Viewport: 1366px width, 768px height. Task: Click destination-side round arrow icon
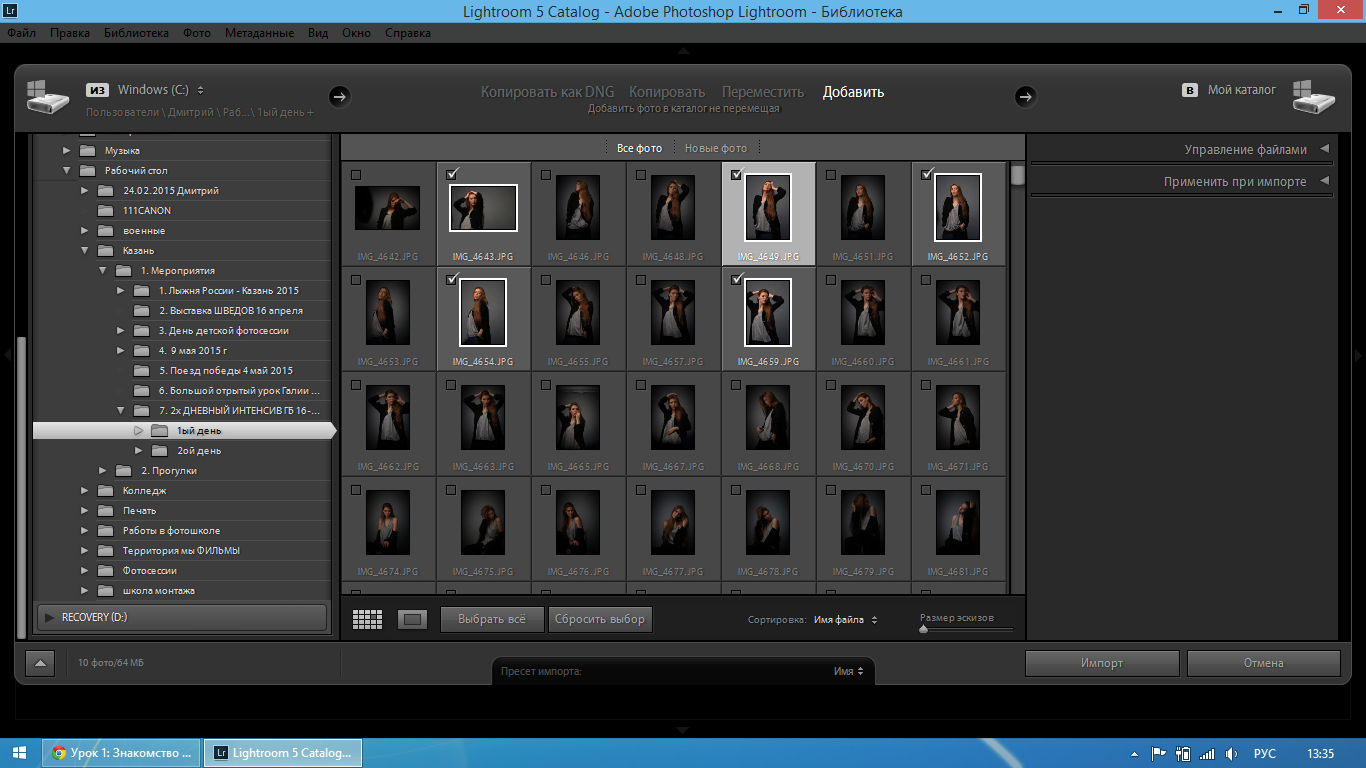coord(1025,96)
